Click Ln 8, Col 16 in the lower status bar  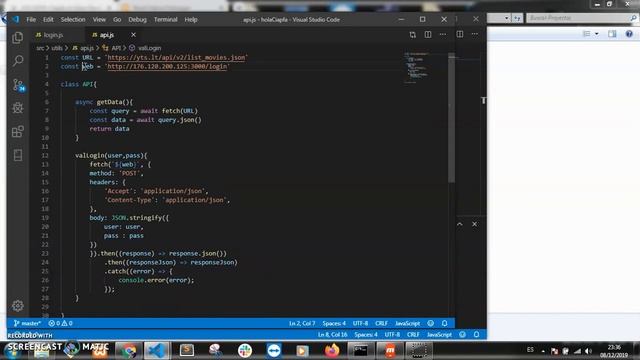click(333, 335)
